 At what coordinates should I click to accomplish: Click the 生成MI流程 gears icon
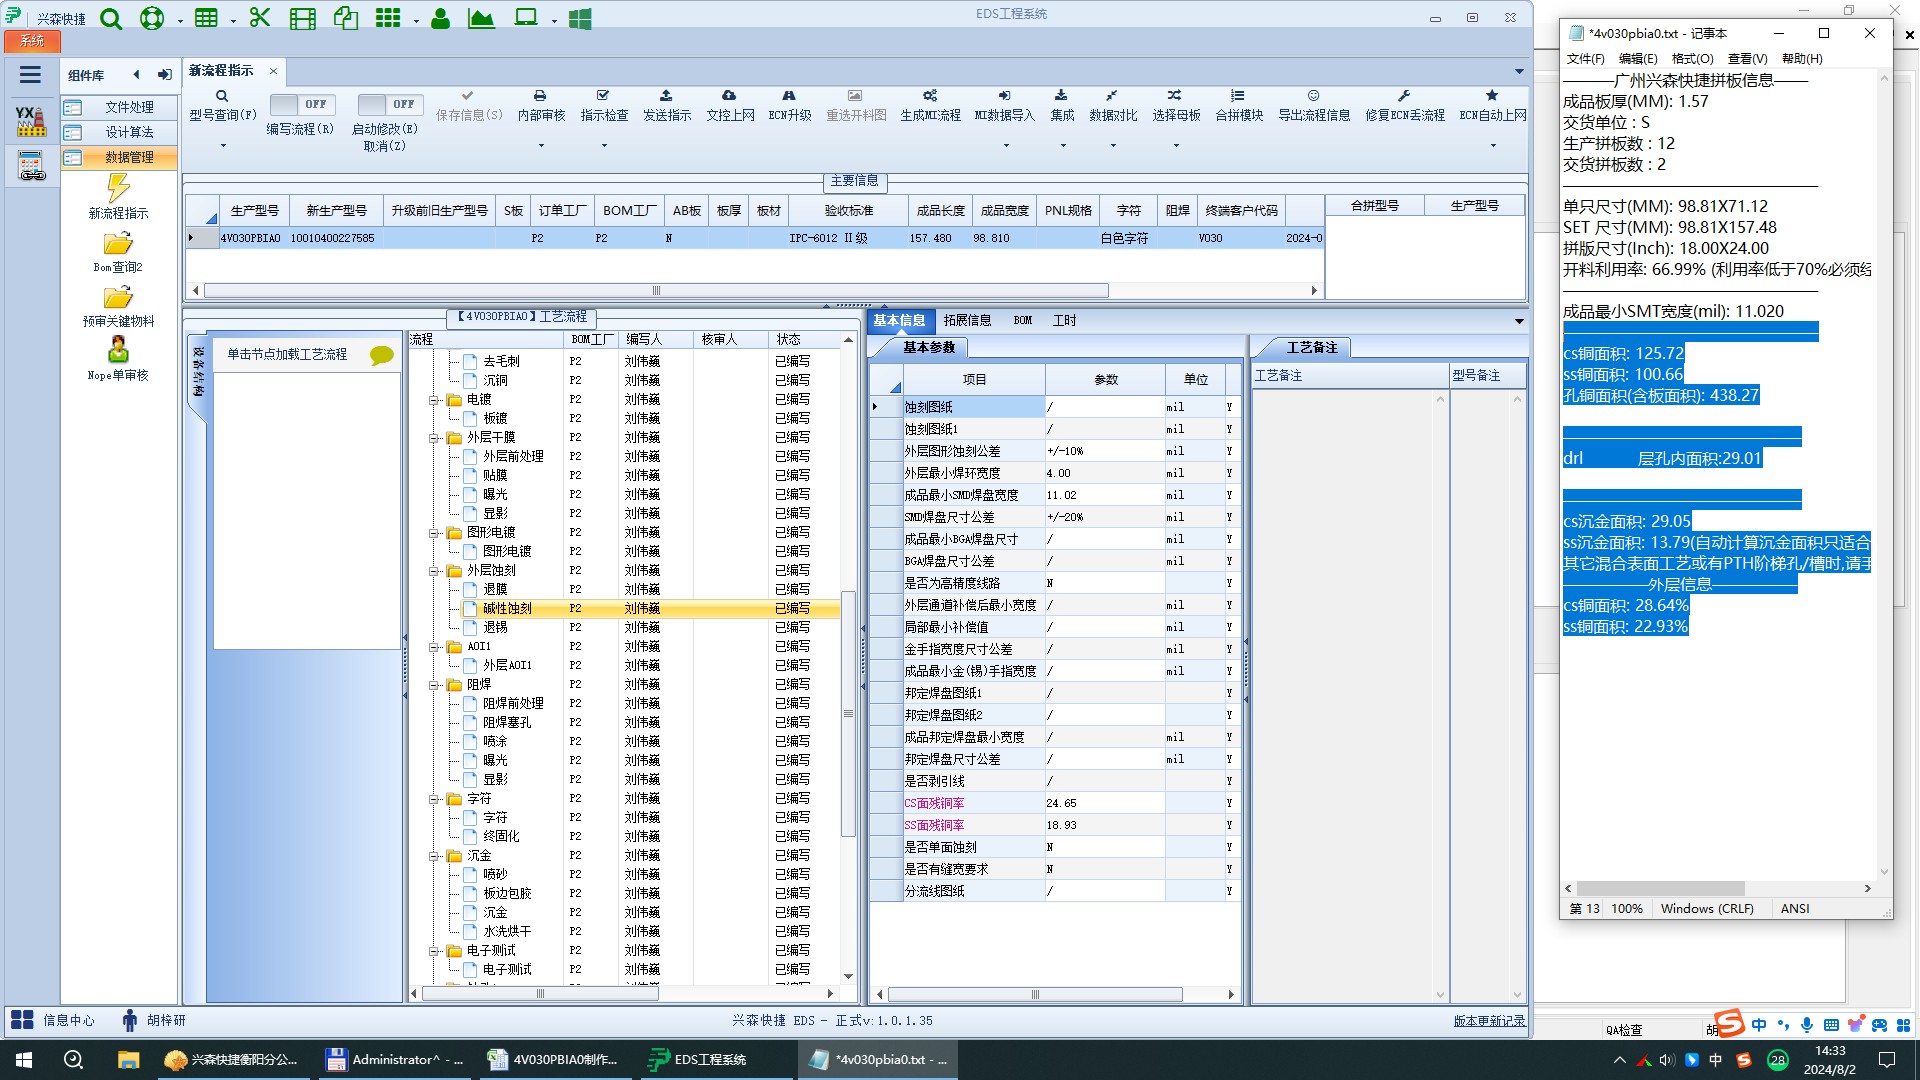click(930, 96)
